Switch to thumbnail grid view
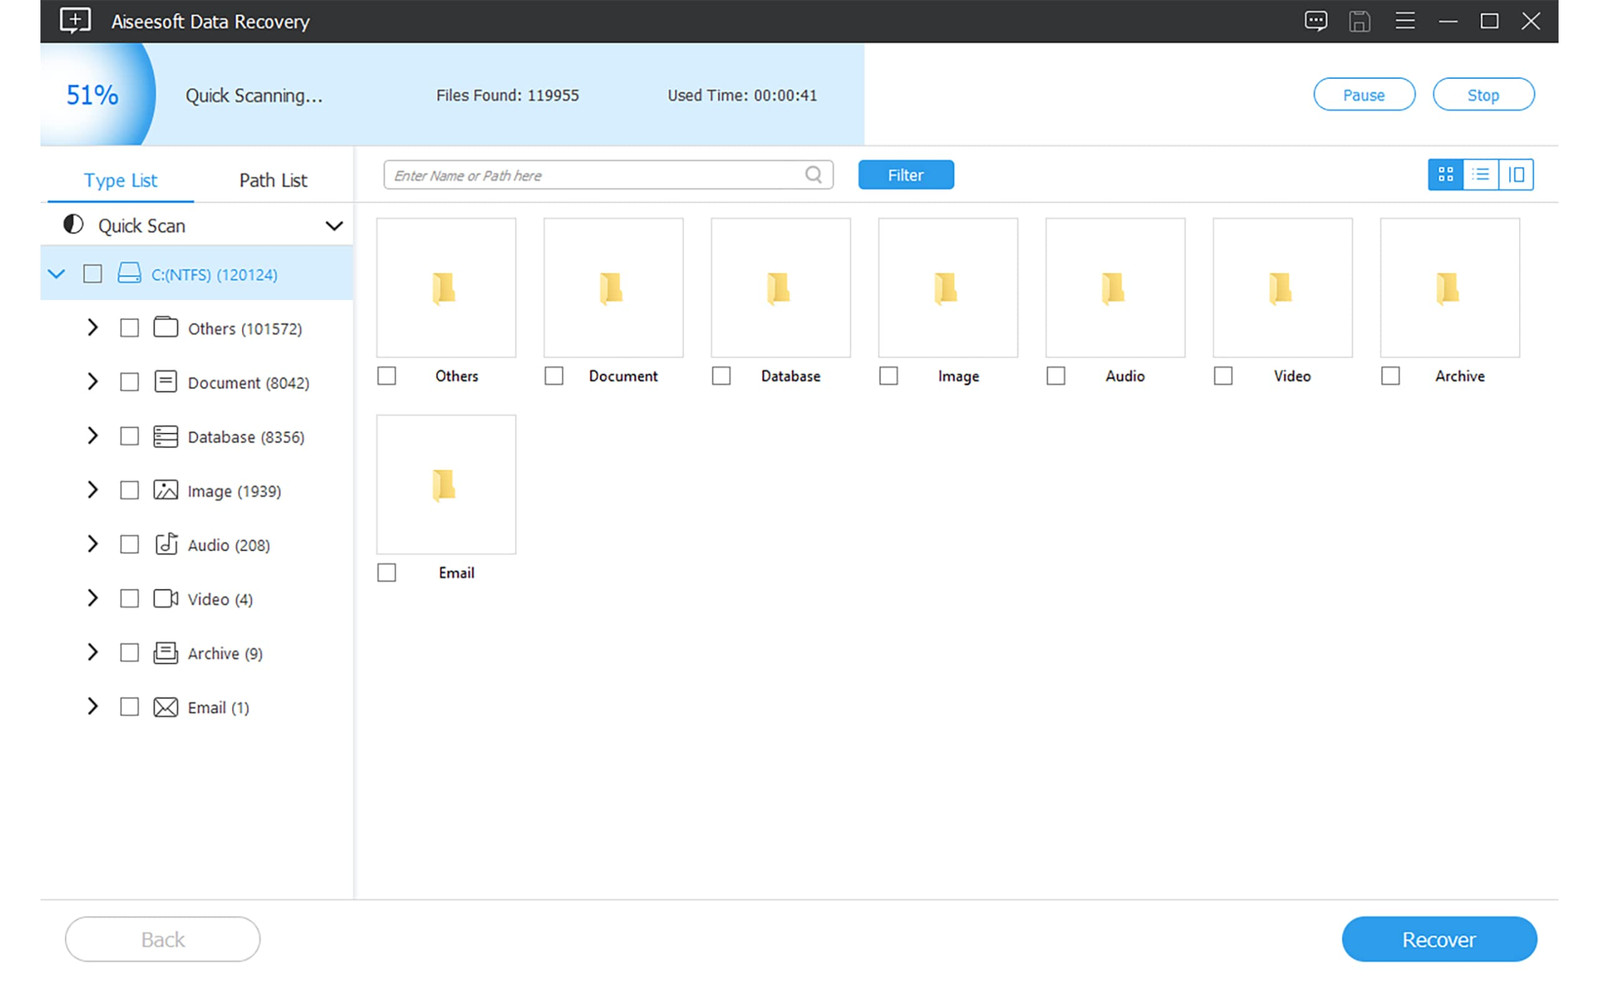Screen dimensions: 1599x984 tap(1446, 175)
